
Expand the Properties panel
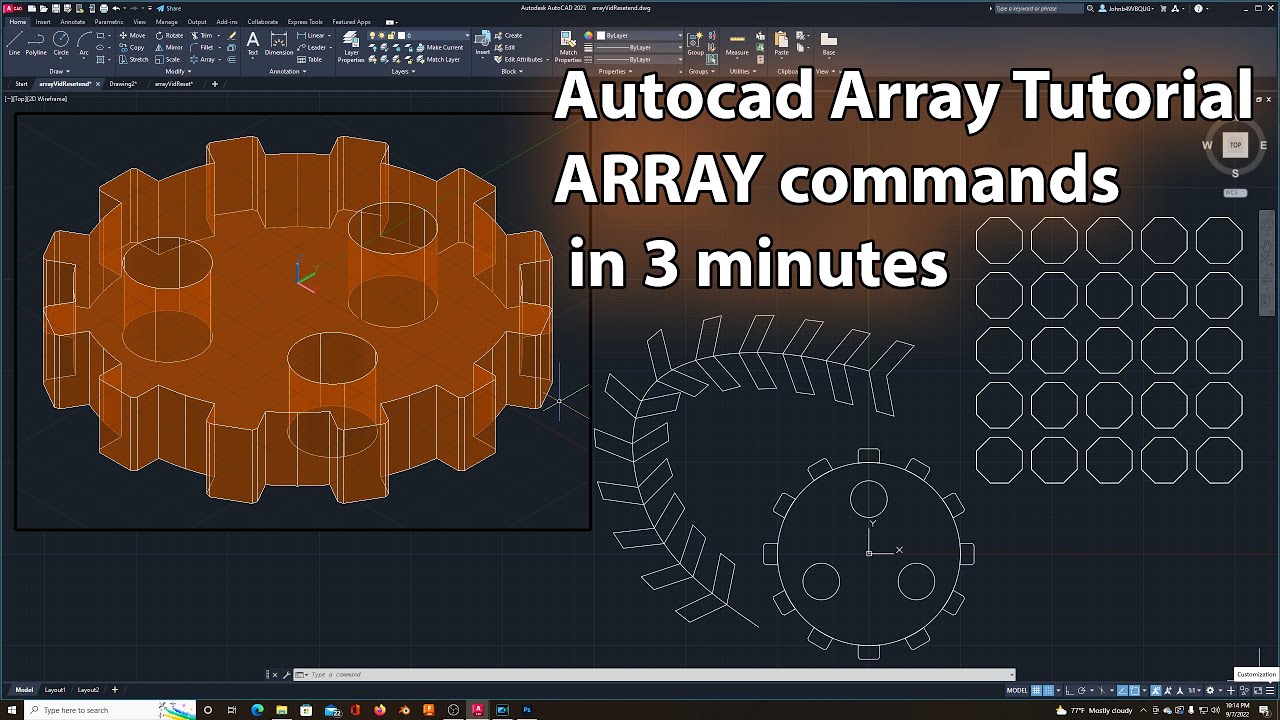click(x=614, y=71)
